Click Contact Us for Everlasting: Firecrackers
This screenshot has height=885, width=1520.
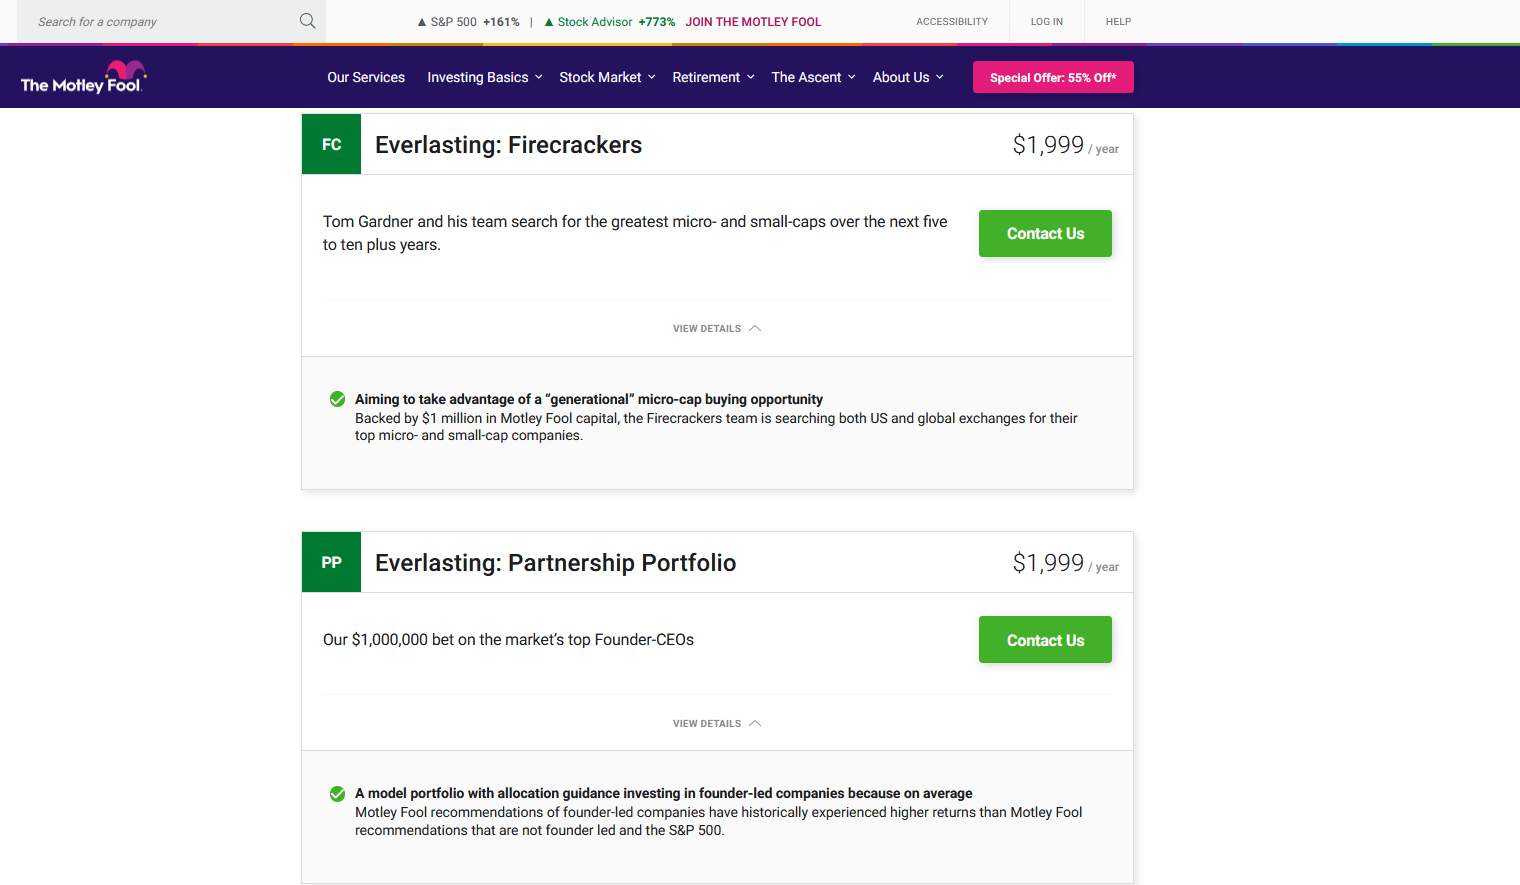coord(1045,233)
